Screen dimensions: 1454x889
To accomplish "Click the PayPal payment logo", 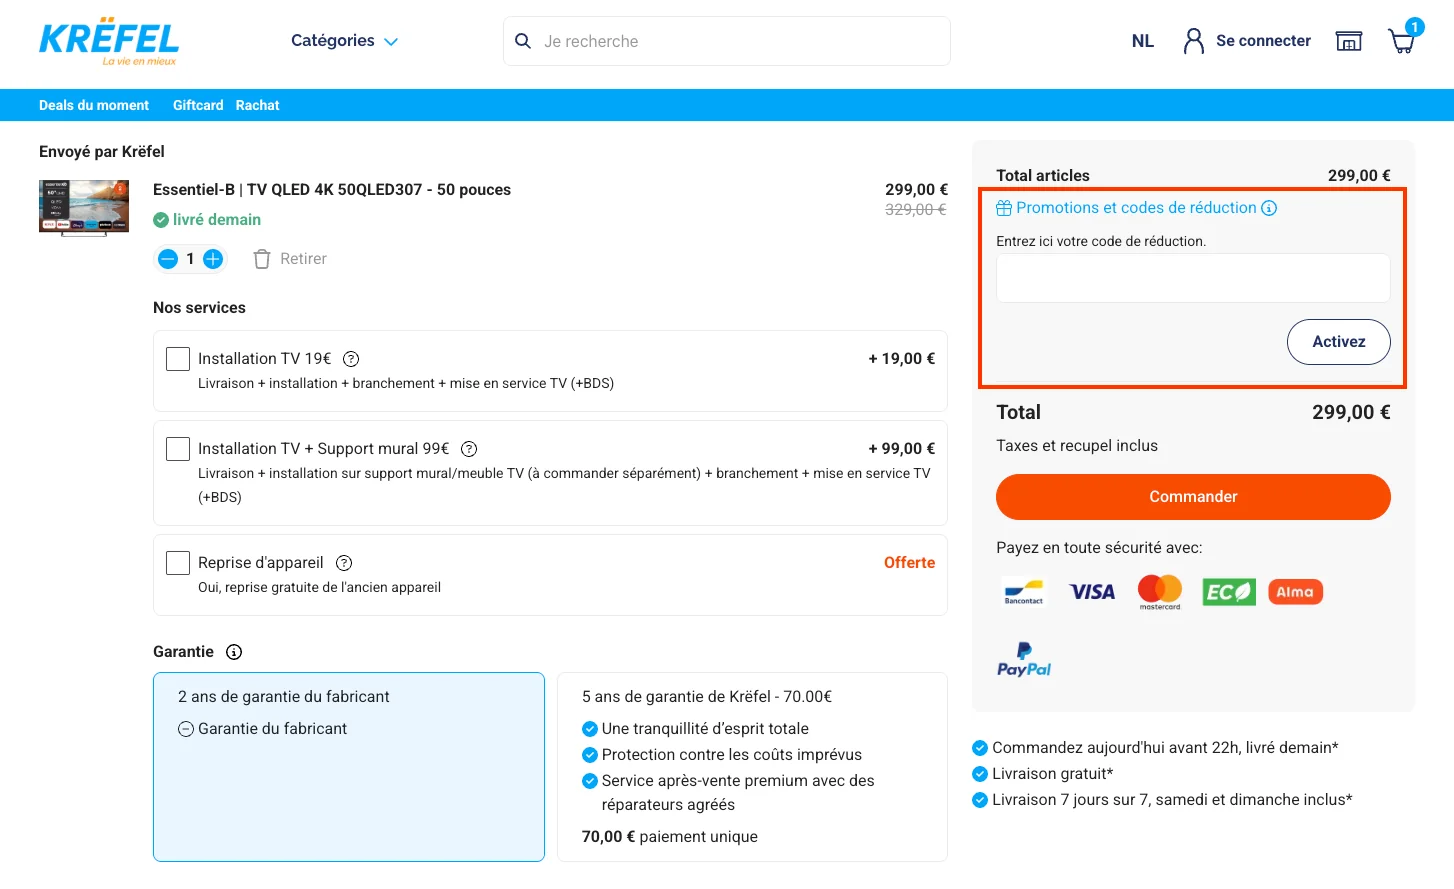I will click(1024, 660).
